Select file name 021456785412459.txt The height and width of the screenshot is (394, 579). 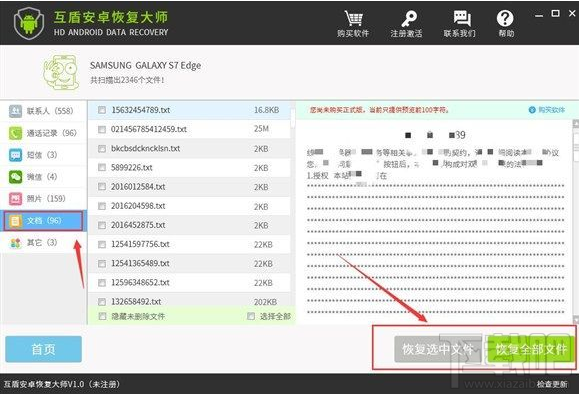tap(149, 129)
